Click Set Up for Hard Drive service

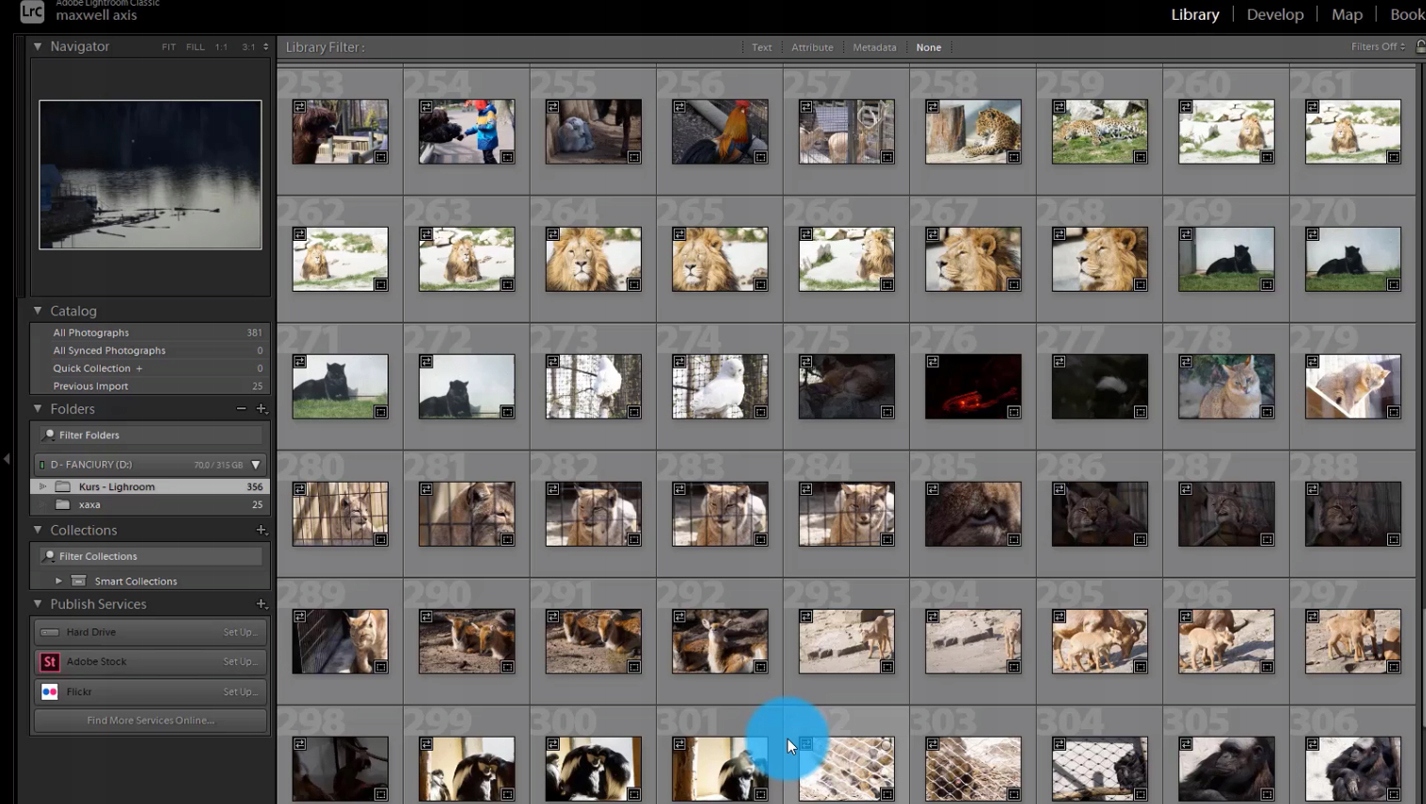(x=240, y=632)
